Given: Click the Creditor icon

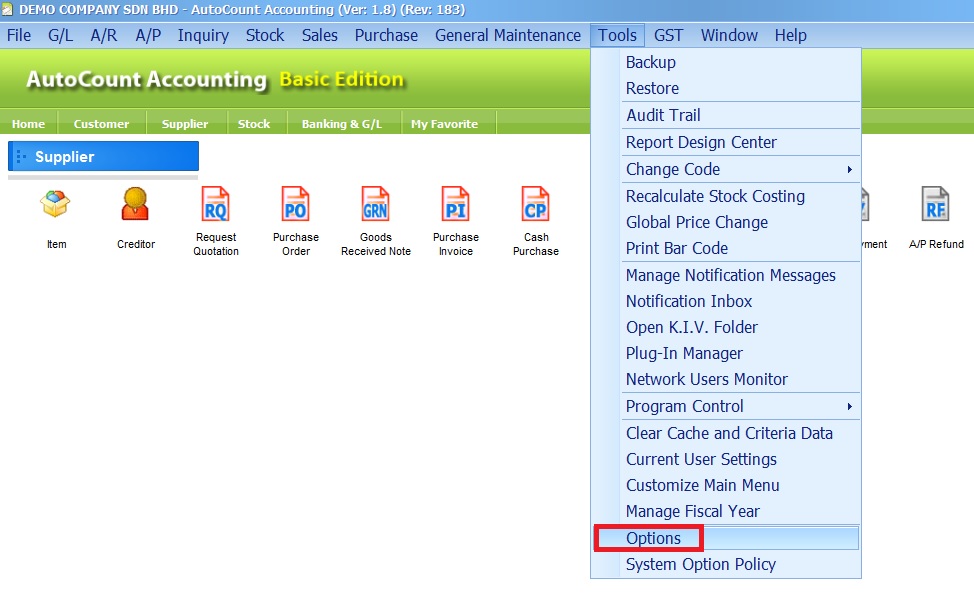Looking at the screenshot, I should pyautogui.click(x=136, y=206).
